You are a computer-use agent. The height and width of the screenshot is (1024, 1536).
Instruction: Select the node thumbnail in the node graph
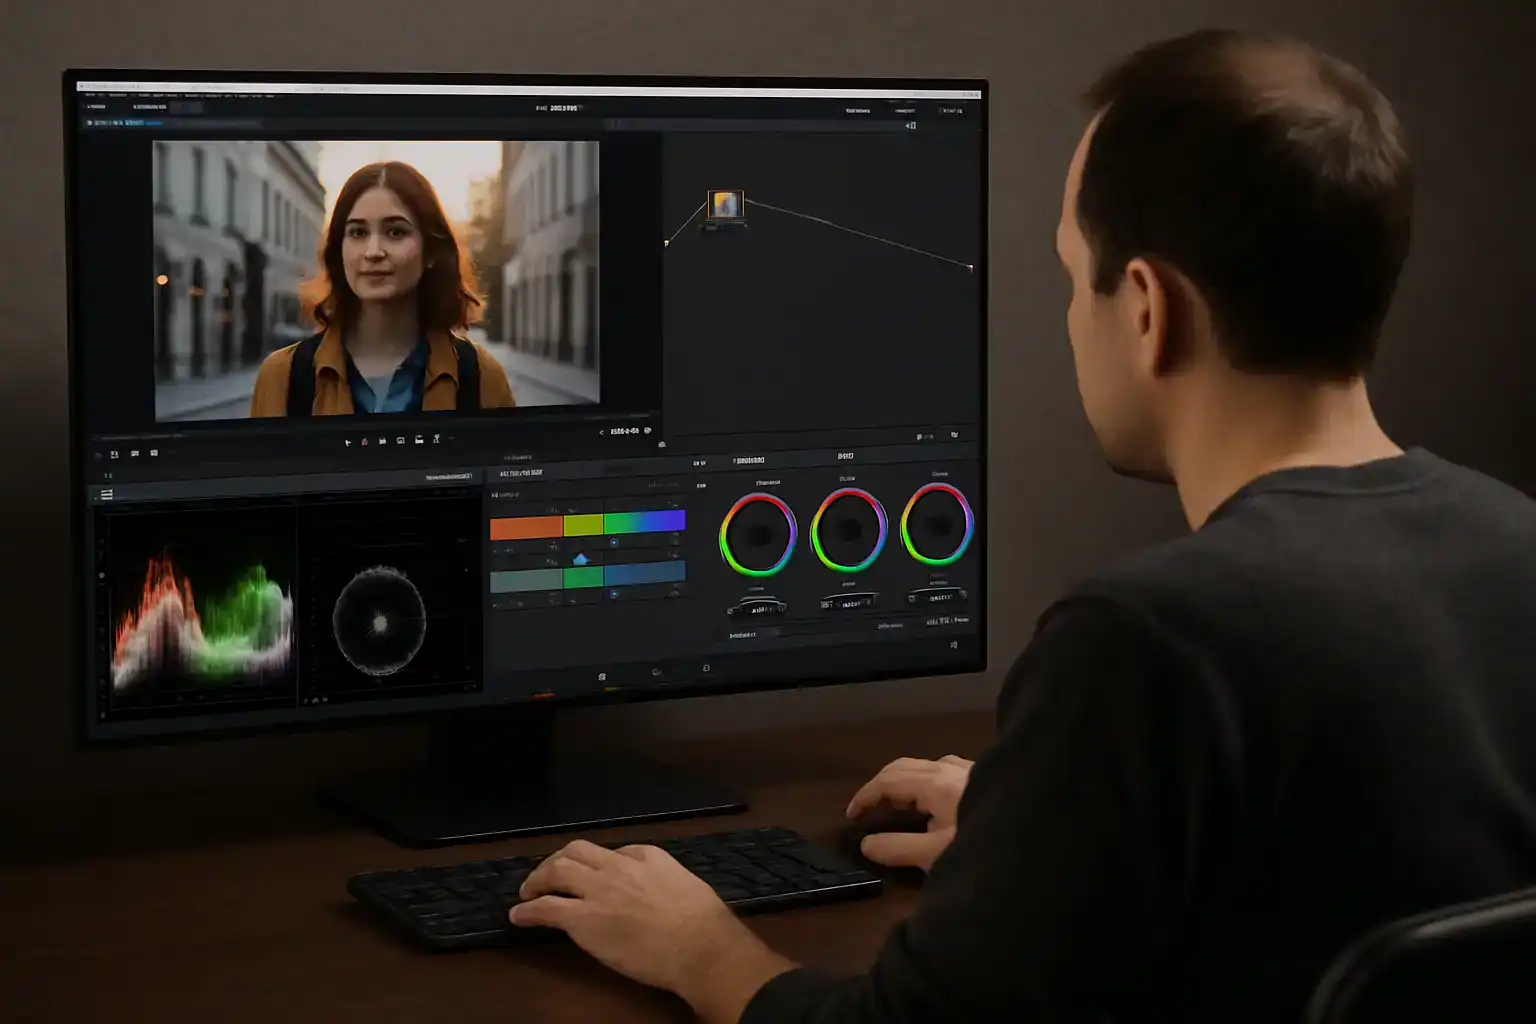point(725,204)
